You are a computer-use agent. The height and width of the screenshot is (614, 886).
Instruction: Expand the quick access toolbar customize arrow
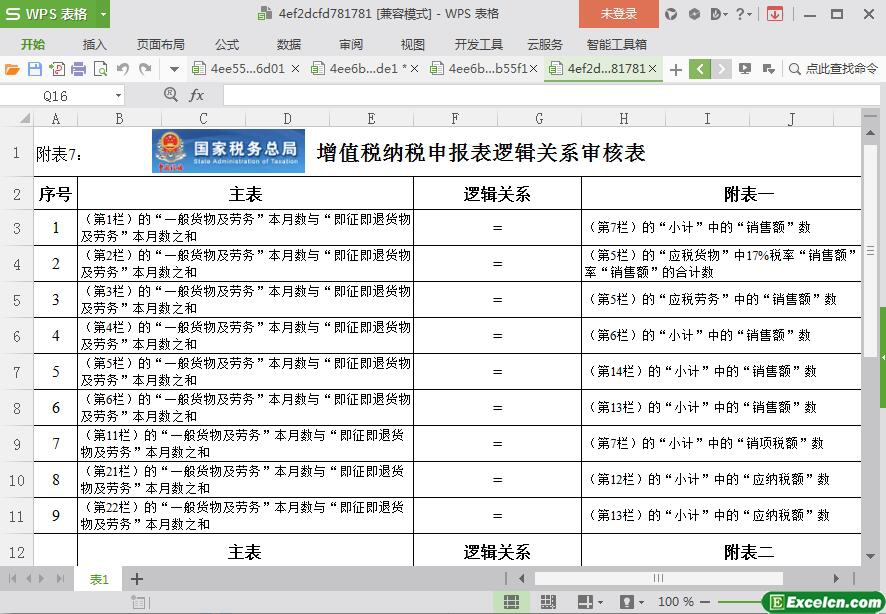pos(174,69)
